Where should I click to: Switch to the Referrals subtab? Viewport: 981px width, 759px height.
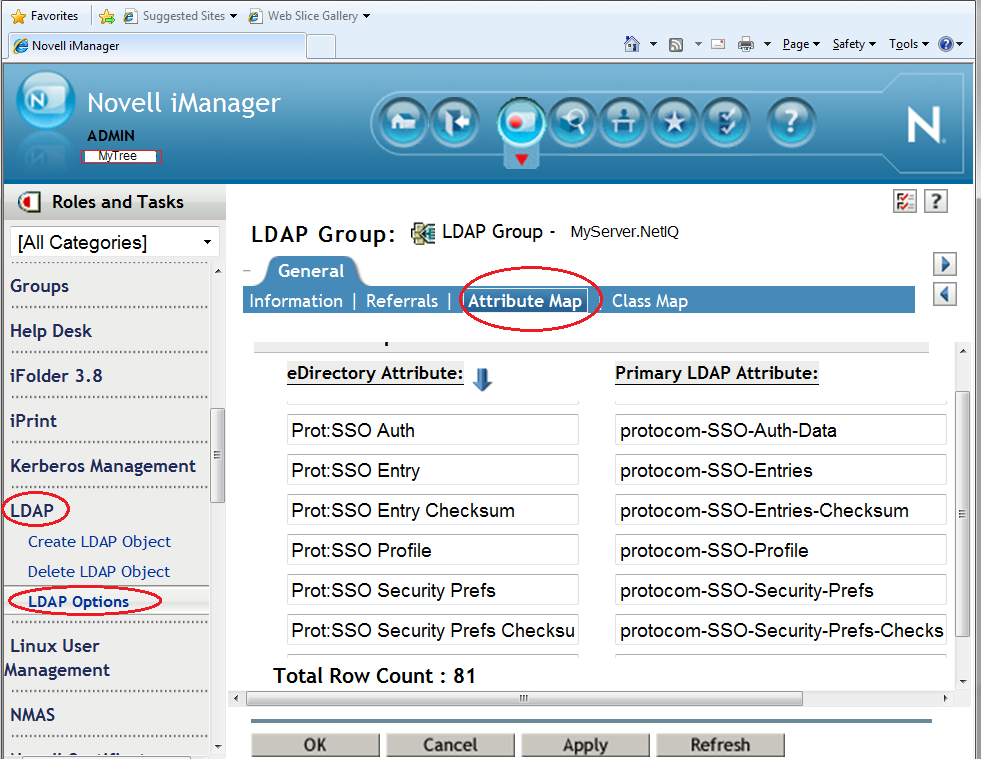click(402, 301)
